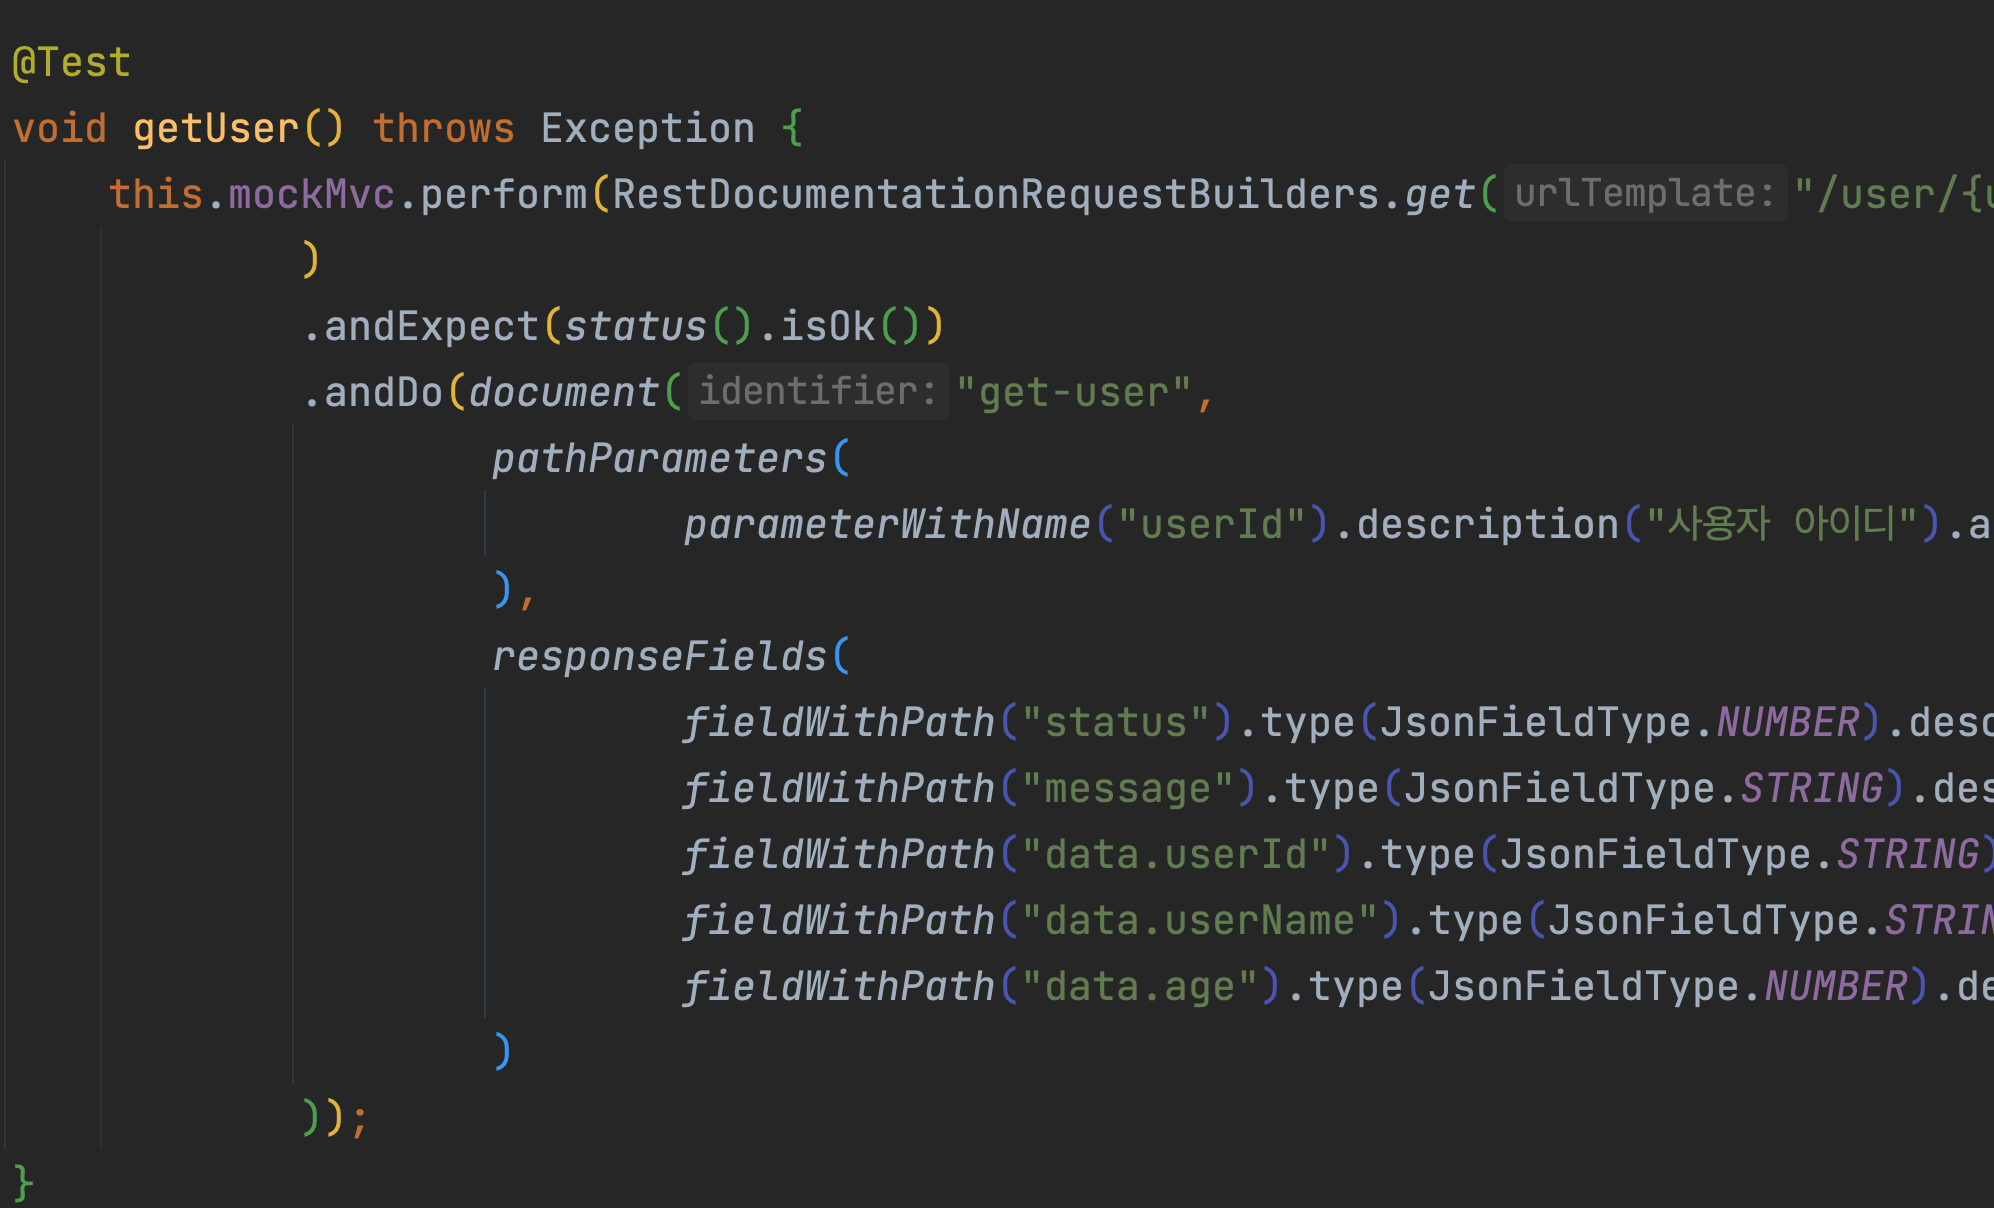
Task: Click the "userId" string literal
Action: [x=1211, y=524]
